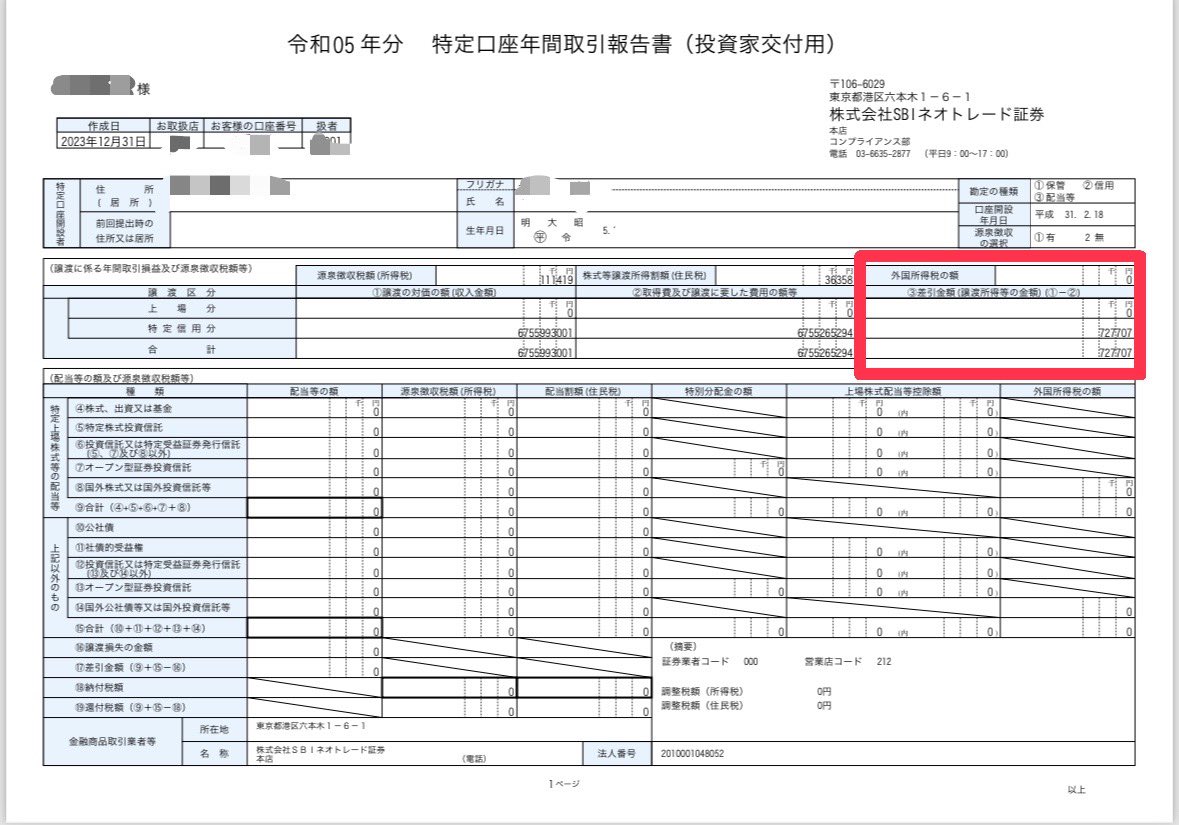Screen dimensions: 1179x825
Task: Select the ①保管 account type option
Action: pyautogui.click(x=1049, y=185)
